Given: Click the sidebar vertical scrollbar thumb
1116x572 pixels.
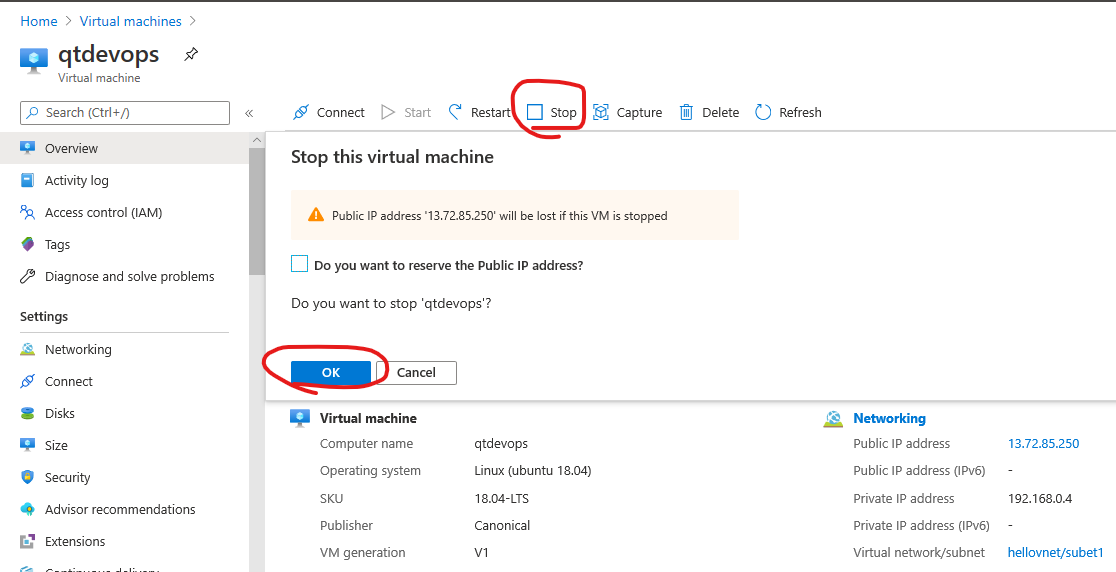Looking at the screenshot, I should pyautogui.click(x=257, y=211).
